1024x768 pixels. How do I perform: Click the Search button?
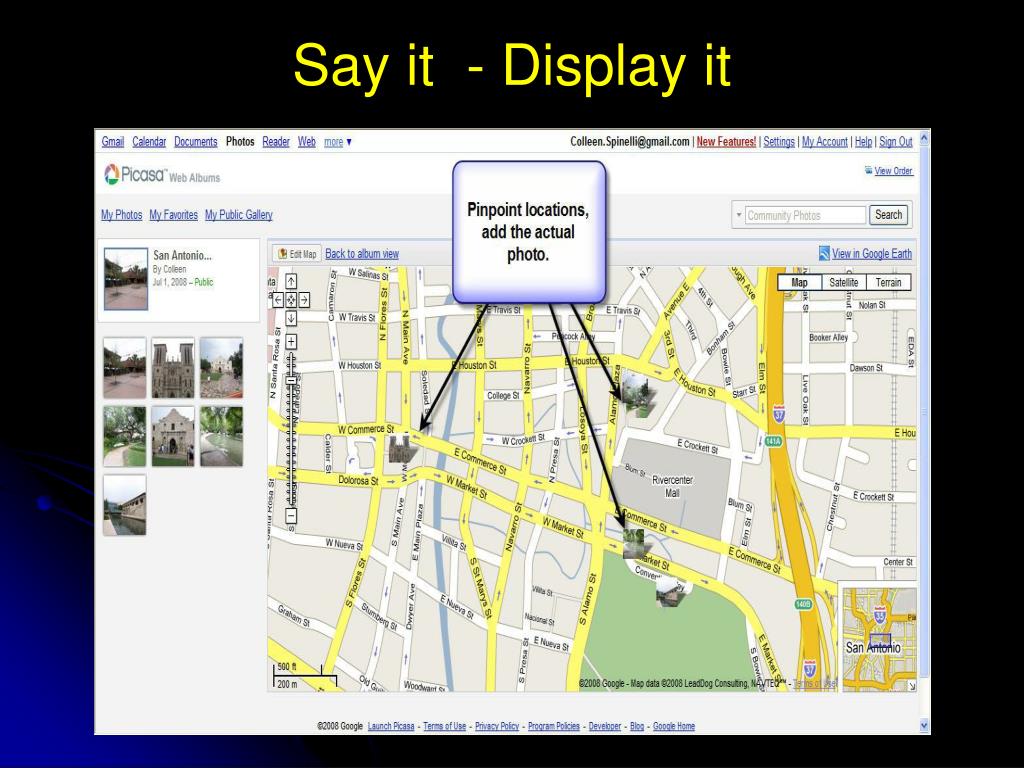888,215
